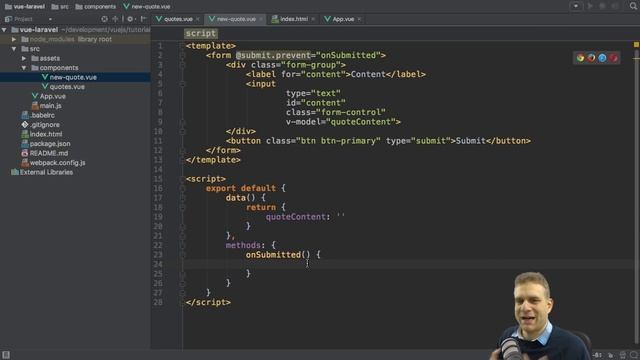Fold the template block on line 1
The image size is (640, 360).
pyautogui.click(x=182, y=46)
